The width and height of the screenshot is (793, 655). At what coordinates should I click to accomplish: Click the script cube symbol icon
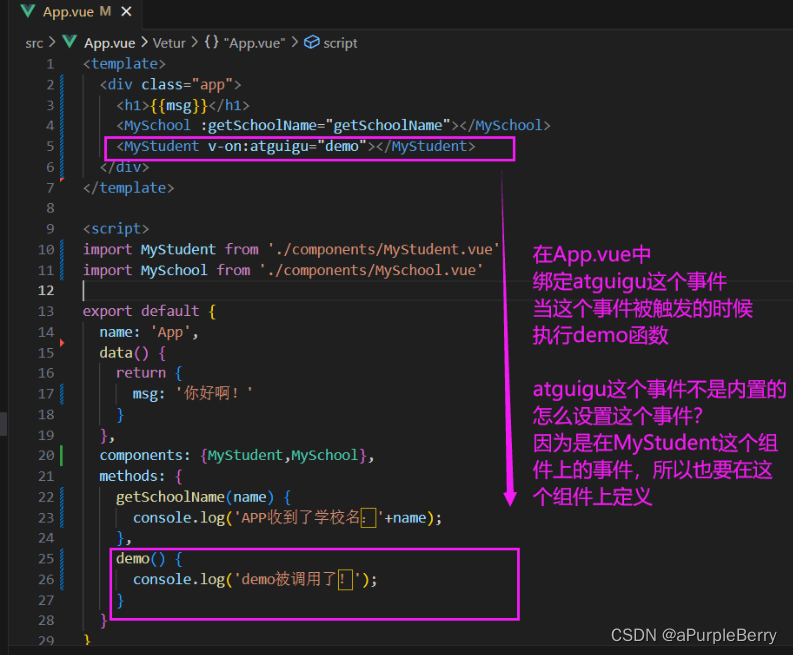(312, 42)
